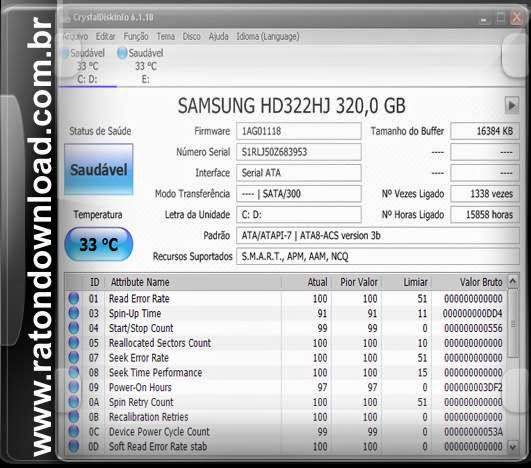The image size is (531, 468).
Task: Click status orb of Seek Time Performance row
Action: (73, 372)
